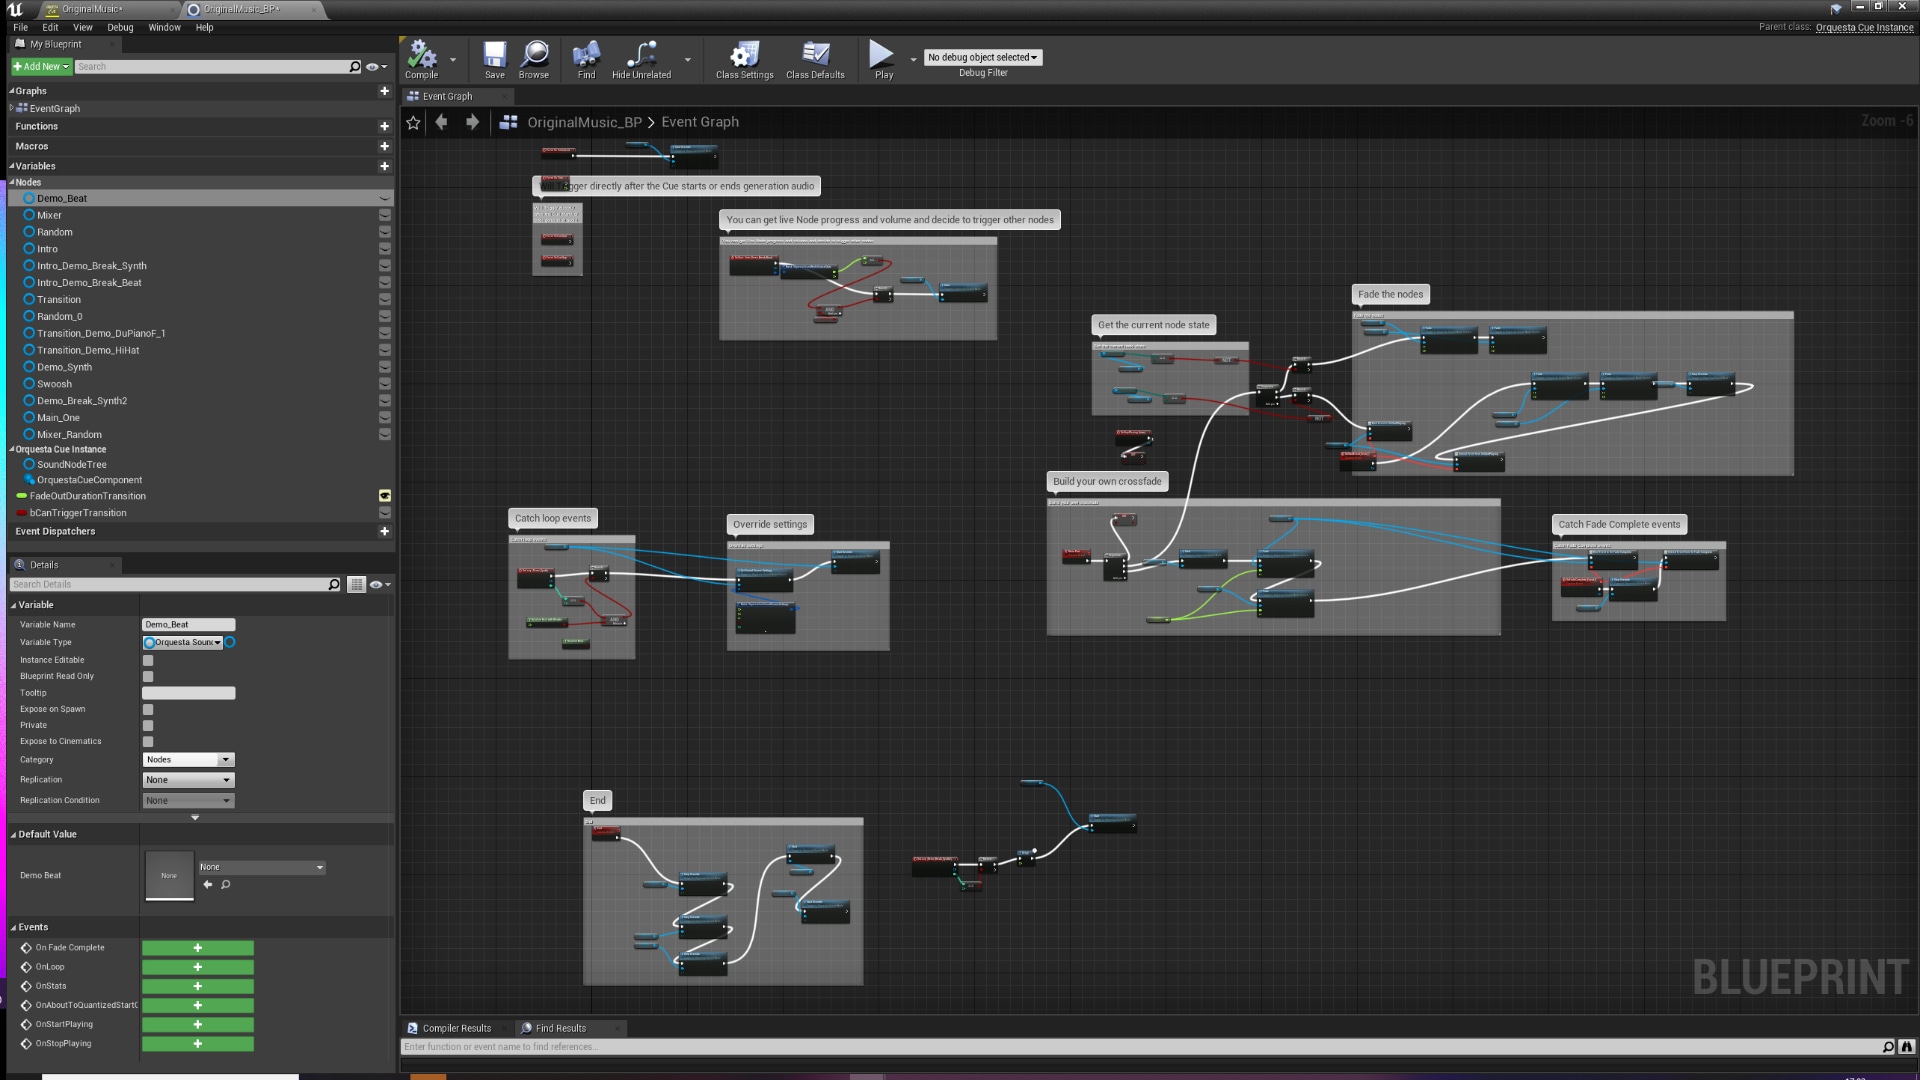Click the Add New button
Image resolution: width=1920 pixels, height=1080 pixels.
click(41, 67)
